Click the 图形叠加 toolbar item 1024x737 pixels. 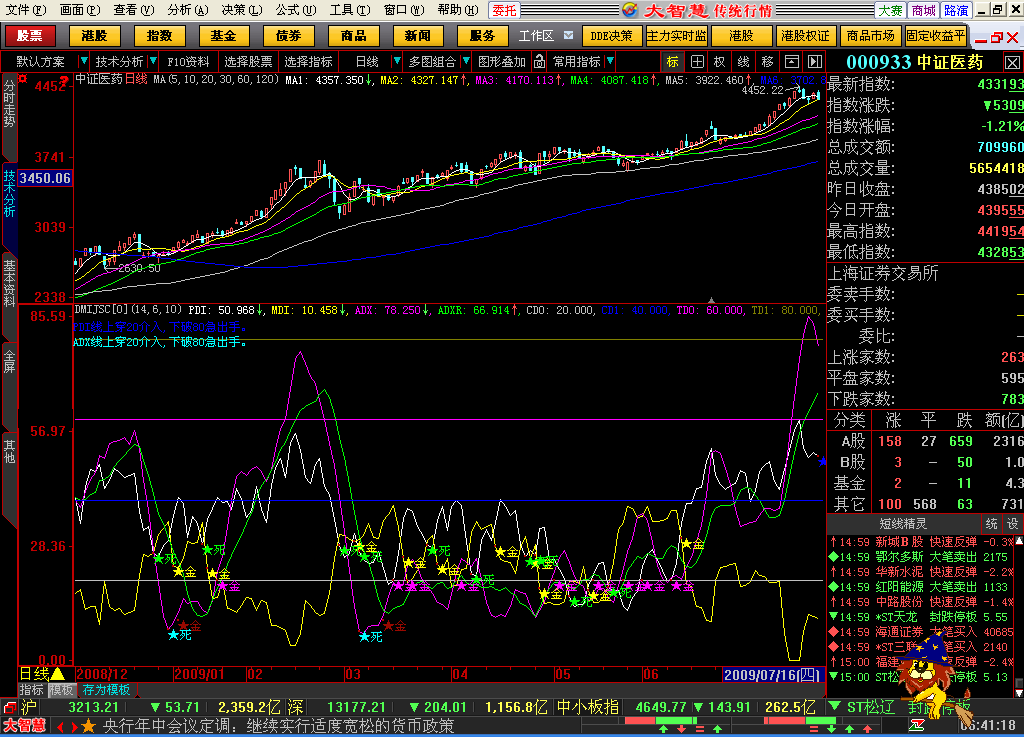pos(502,61)
